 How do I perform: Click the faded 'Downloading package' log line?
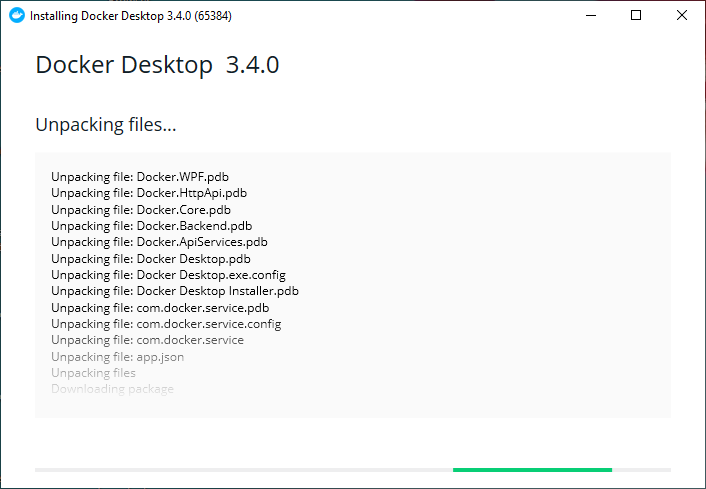pos(113,389)
